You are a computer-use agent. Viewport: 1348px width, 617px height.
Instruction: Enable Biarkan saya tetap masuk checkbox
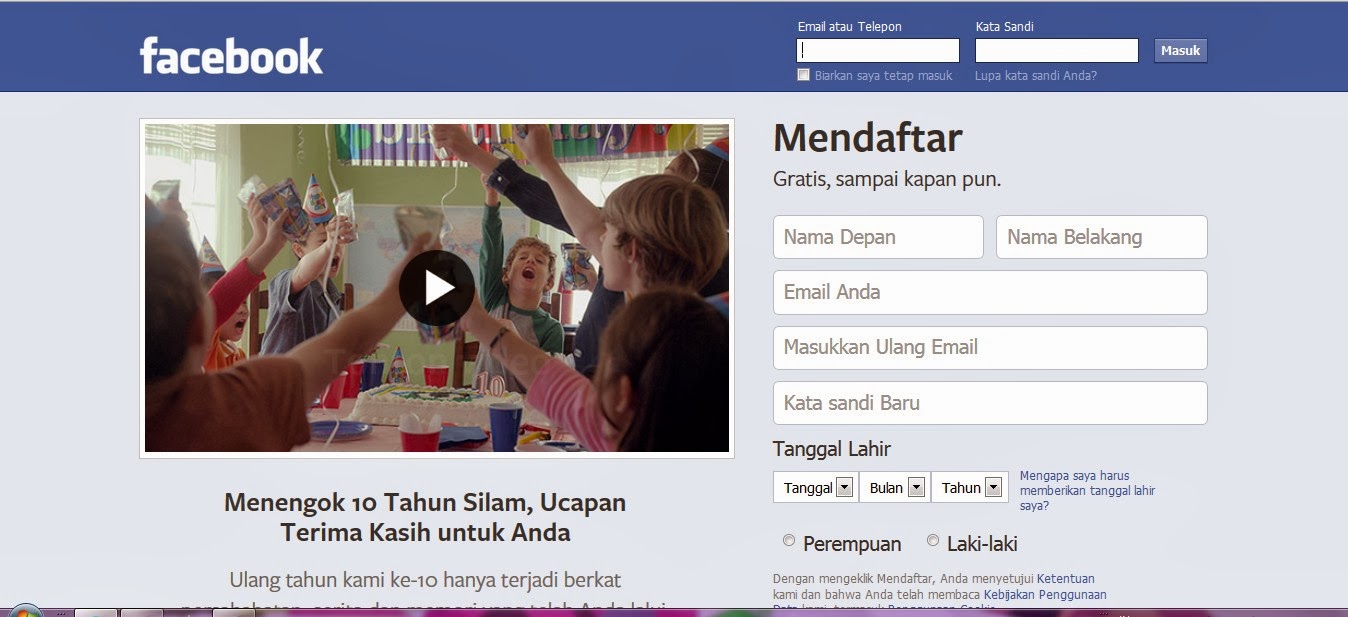coord(803,75)
